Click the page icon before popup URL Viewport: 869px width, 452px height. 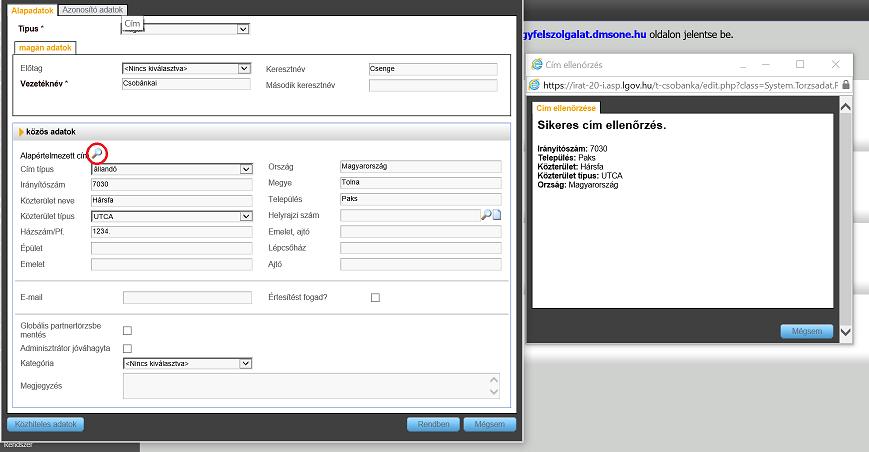click(x=534, y=85)
